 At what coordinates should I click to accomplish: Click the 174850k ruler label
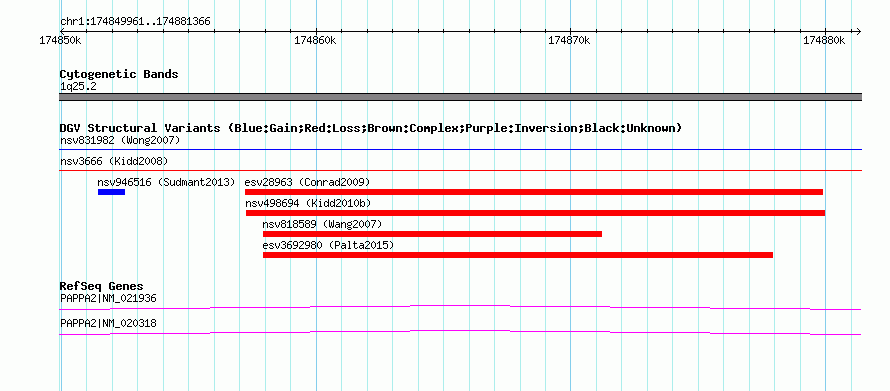point(60,40)
